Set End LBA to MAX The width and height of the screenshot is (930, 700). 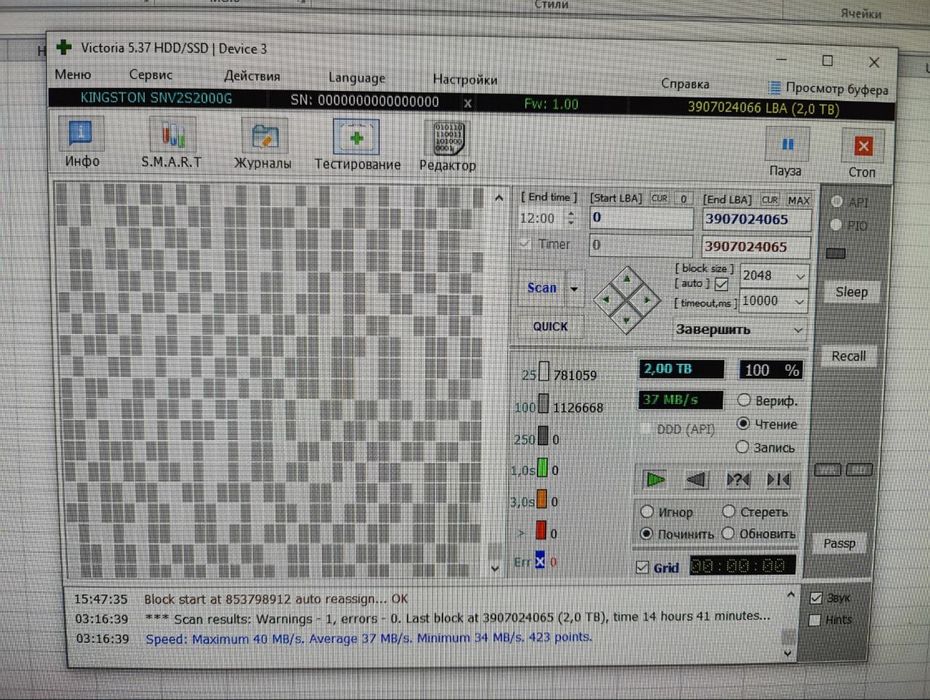[x=798, y=201]
